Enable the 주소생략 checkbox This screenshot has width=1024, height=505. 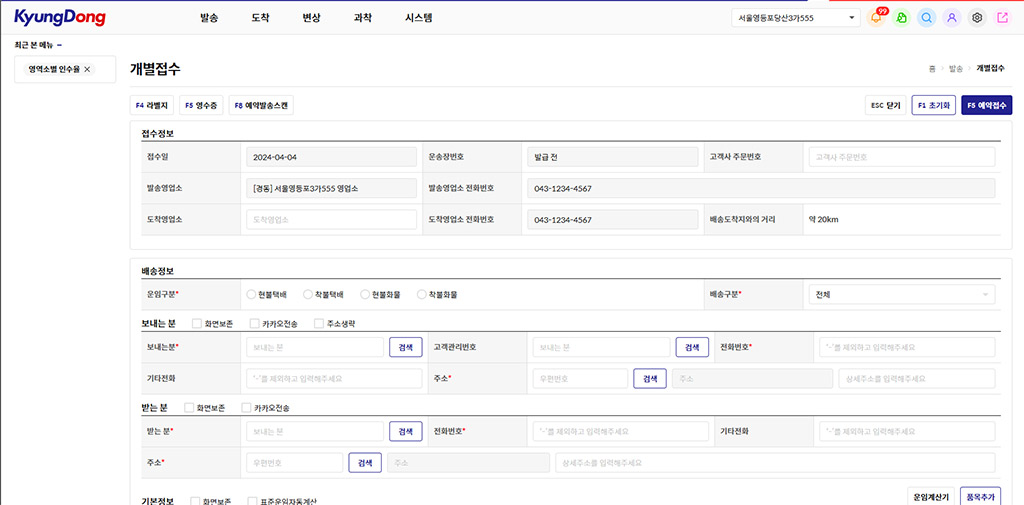[319, 323]
